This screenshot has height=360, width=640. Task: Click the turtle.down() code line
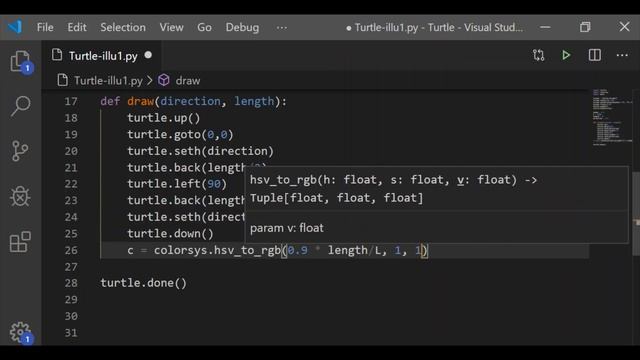click(x=170, y=233)
